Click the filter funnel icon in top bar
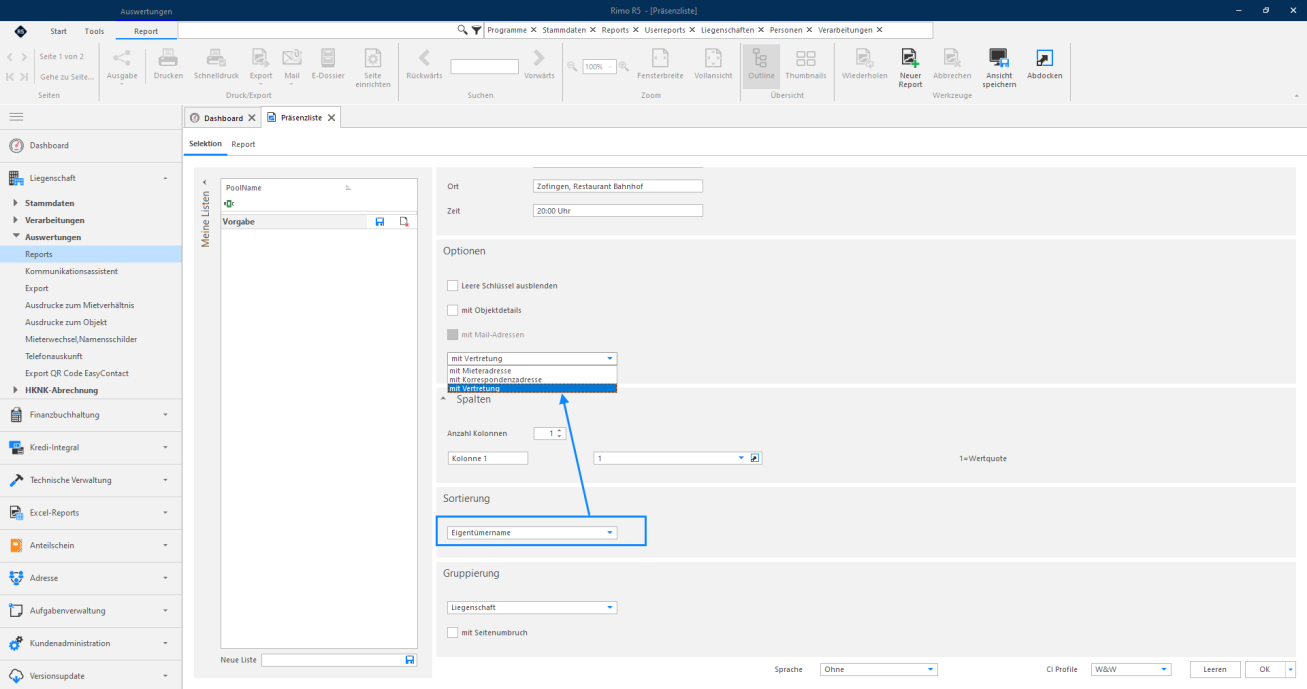 tap(477, 30)
